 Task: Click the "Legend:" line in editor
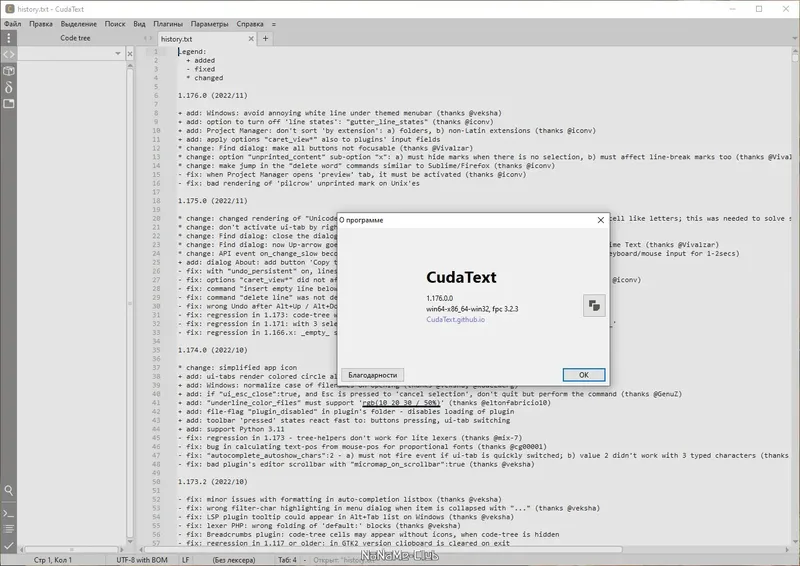coord(192,52)
